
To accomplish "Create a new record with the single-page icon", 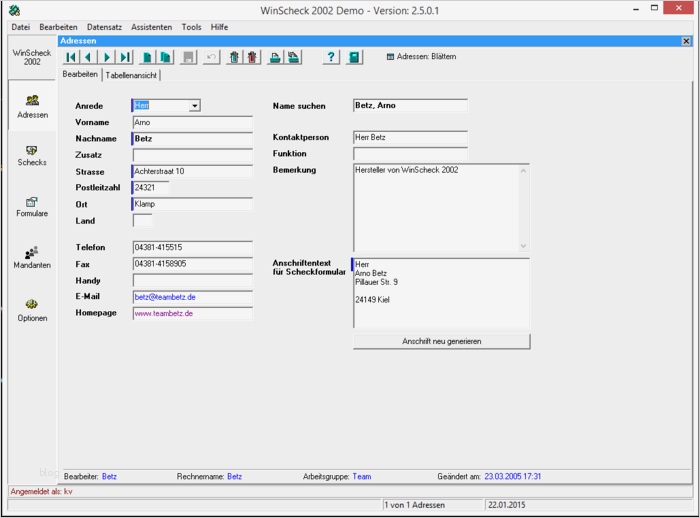I will click(x=147, y=57).
